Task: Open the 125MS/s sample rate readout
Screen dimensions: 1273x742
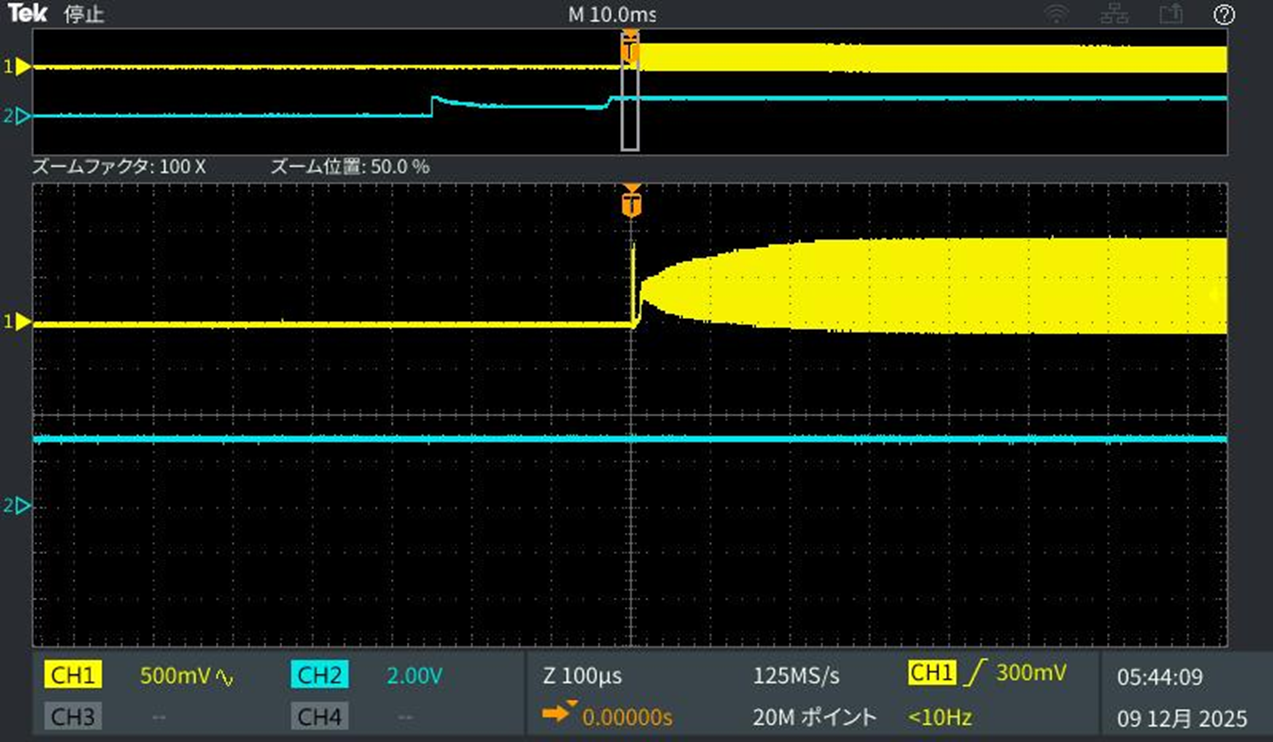Action: coord(796,676)
